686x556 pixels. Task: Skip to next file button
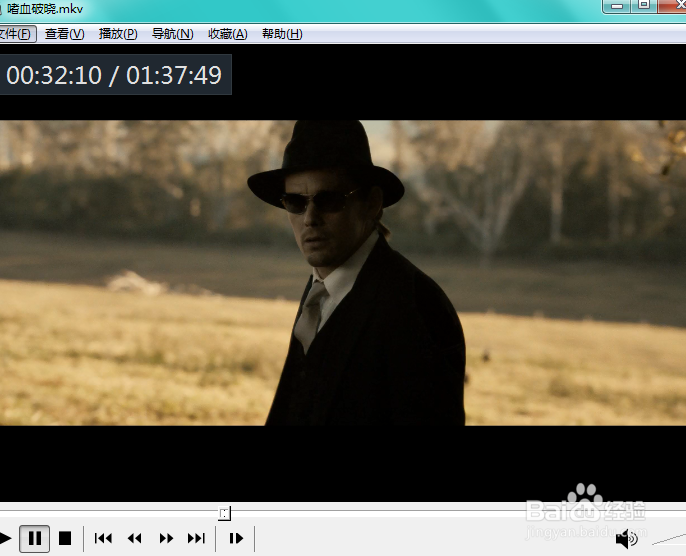[196, 539]
